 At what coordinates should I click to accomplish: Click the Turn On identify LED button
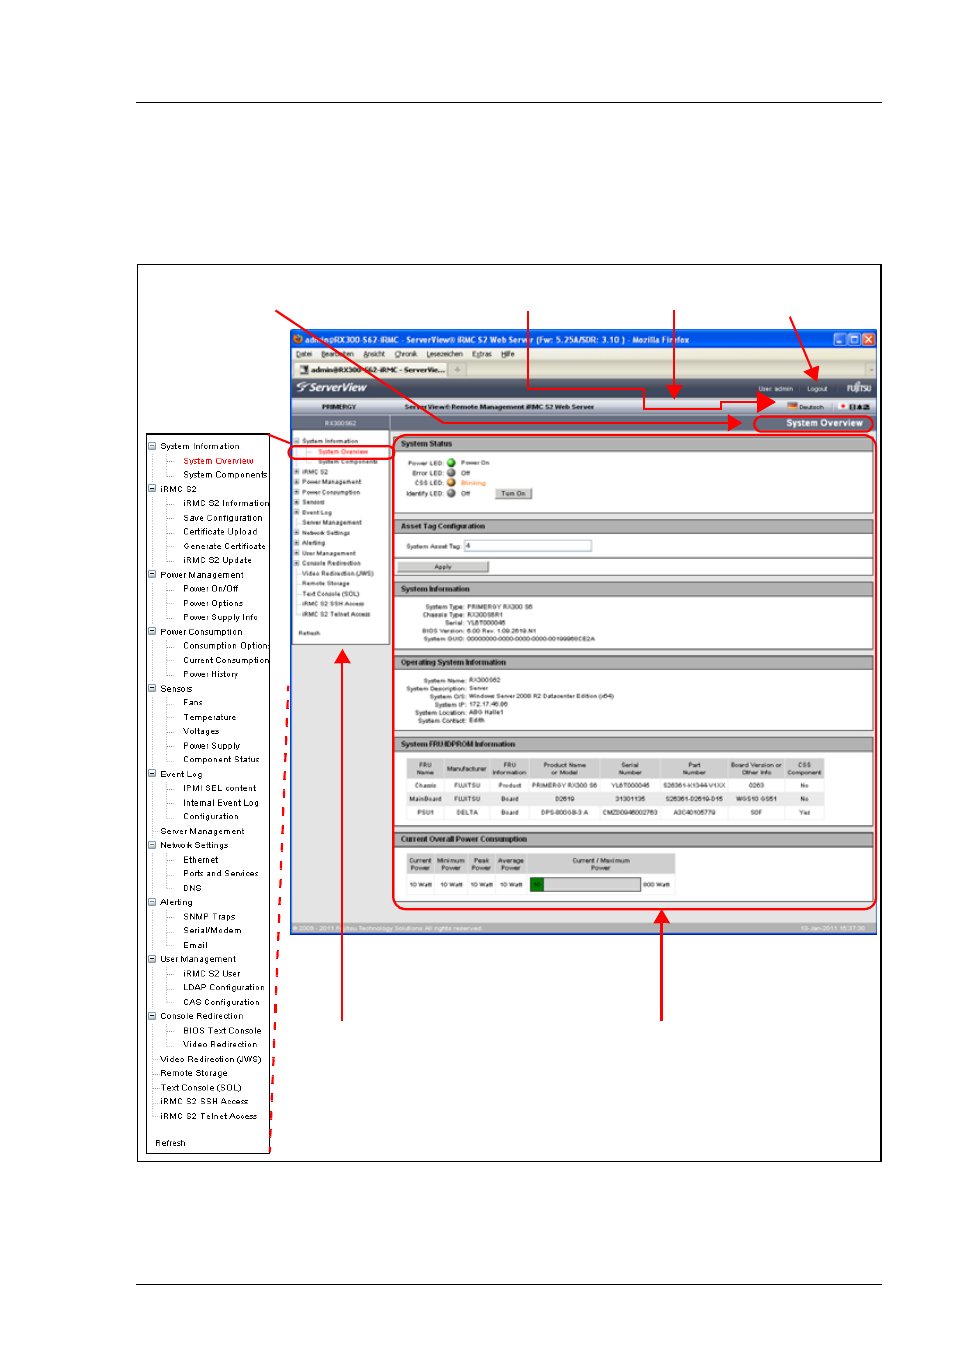(514, 494)
